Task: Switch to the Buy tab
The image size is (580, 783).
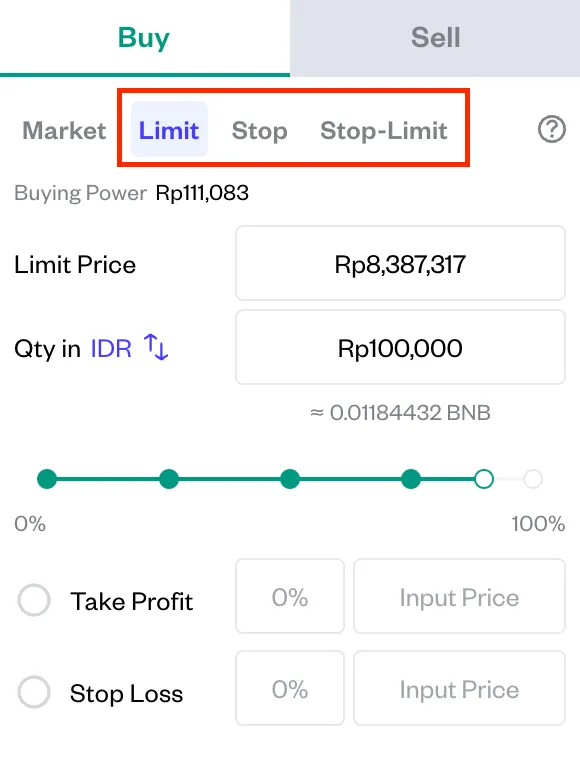Action: click(144, 38)
